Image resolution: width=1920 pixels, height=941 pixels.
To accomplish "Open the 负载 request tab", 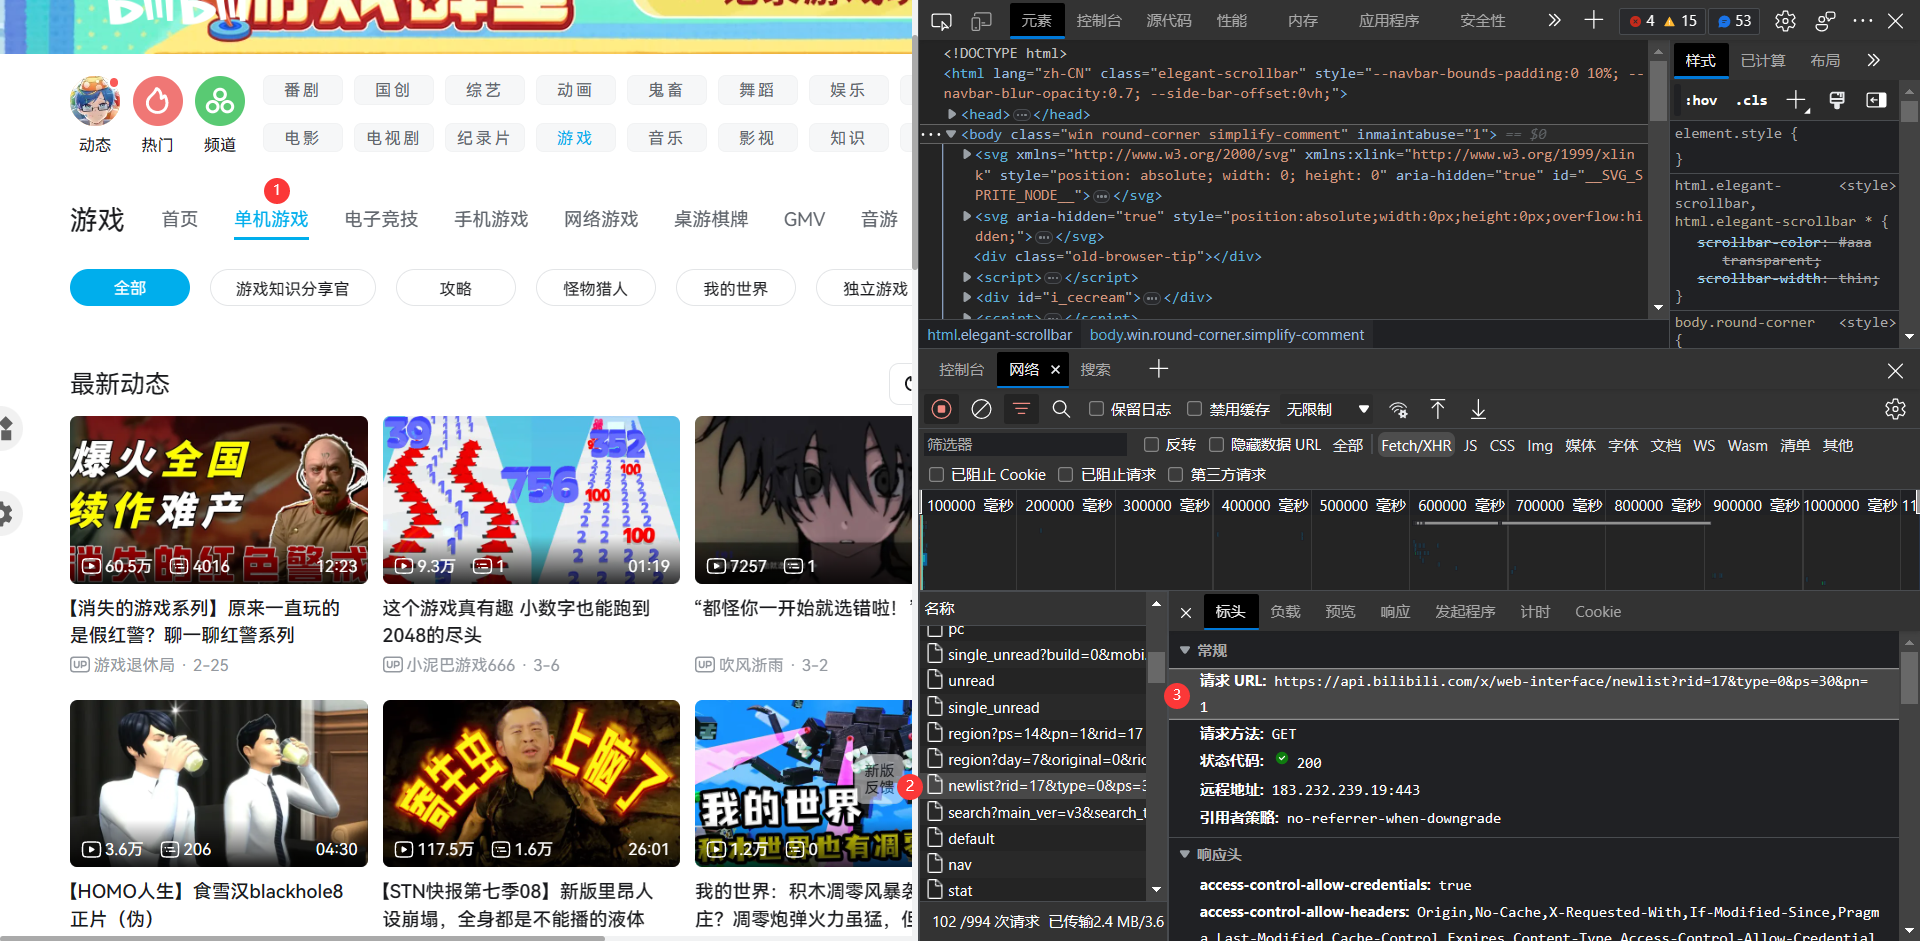I will coord(1285,612).
